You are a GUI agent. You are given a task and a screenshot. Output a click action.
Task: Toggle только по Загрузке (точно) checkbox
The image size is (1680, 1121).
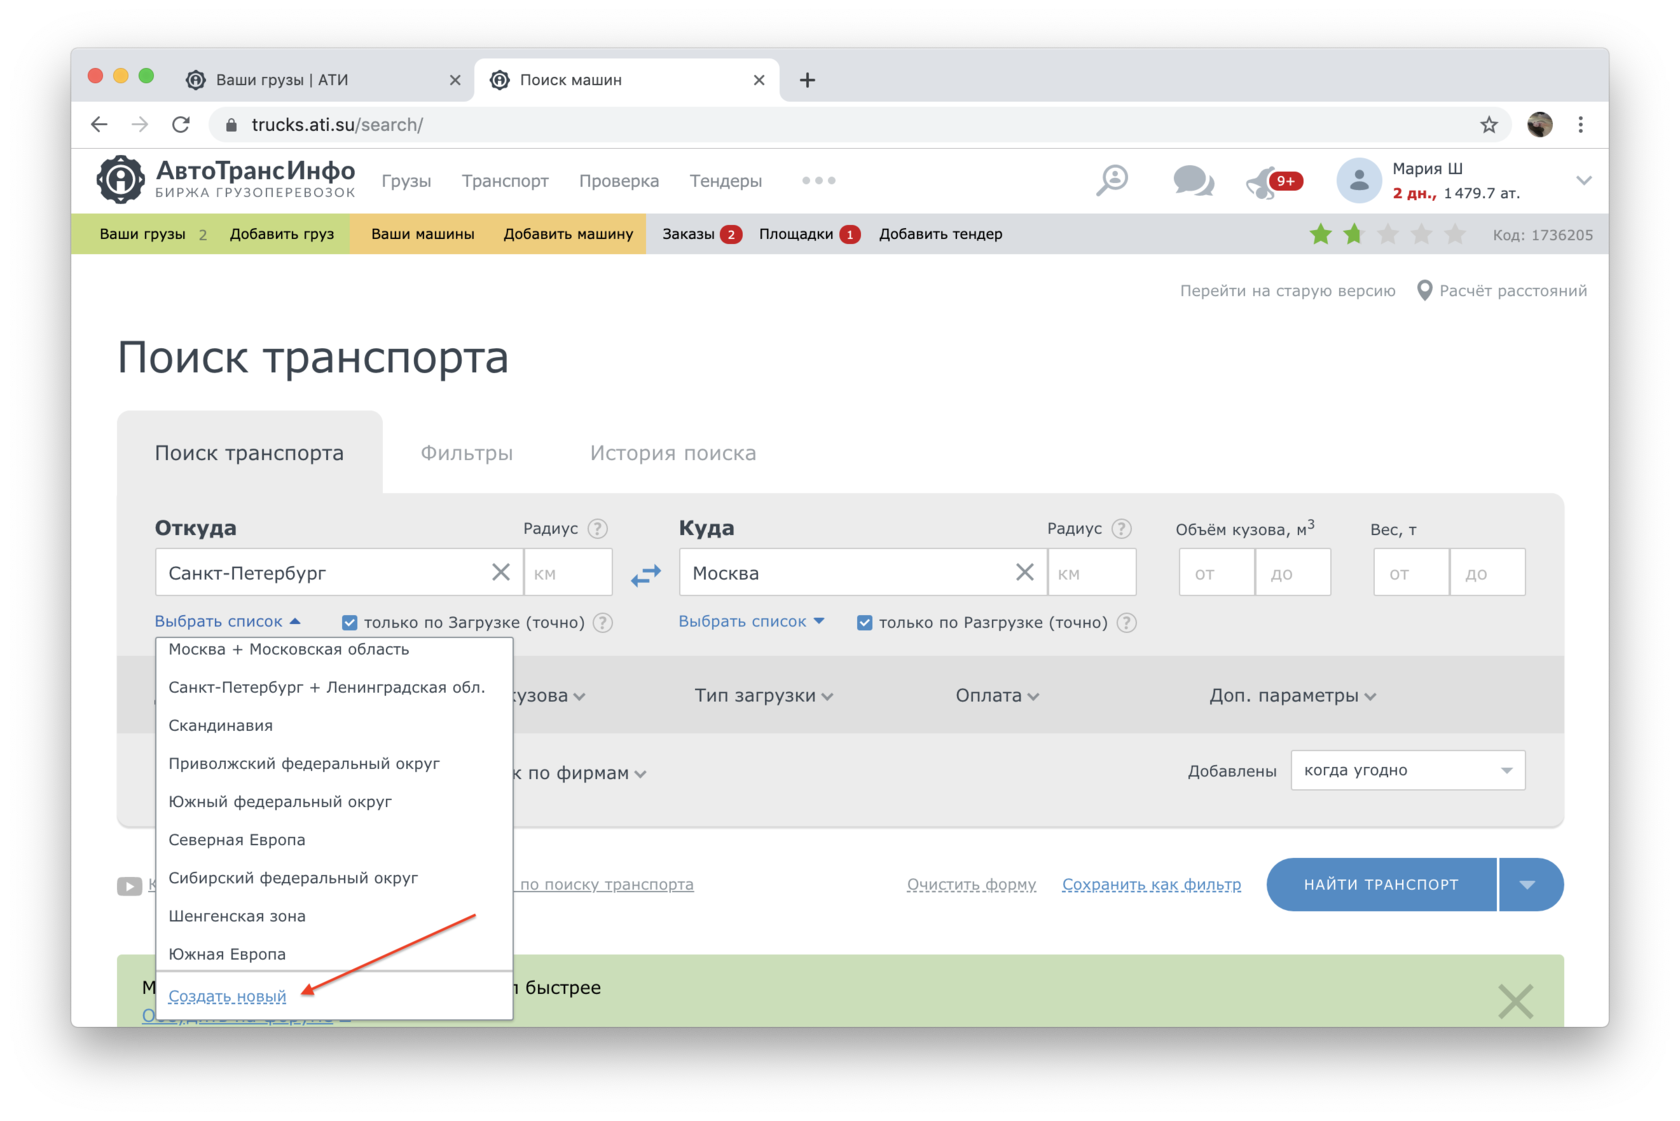point(350,623)
